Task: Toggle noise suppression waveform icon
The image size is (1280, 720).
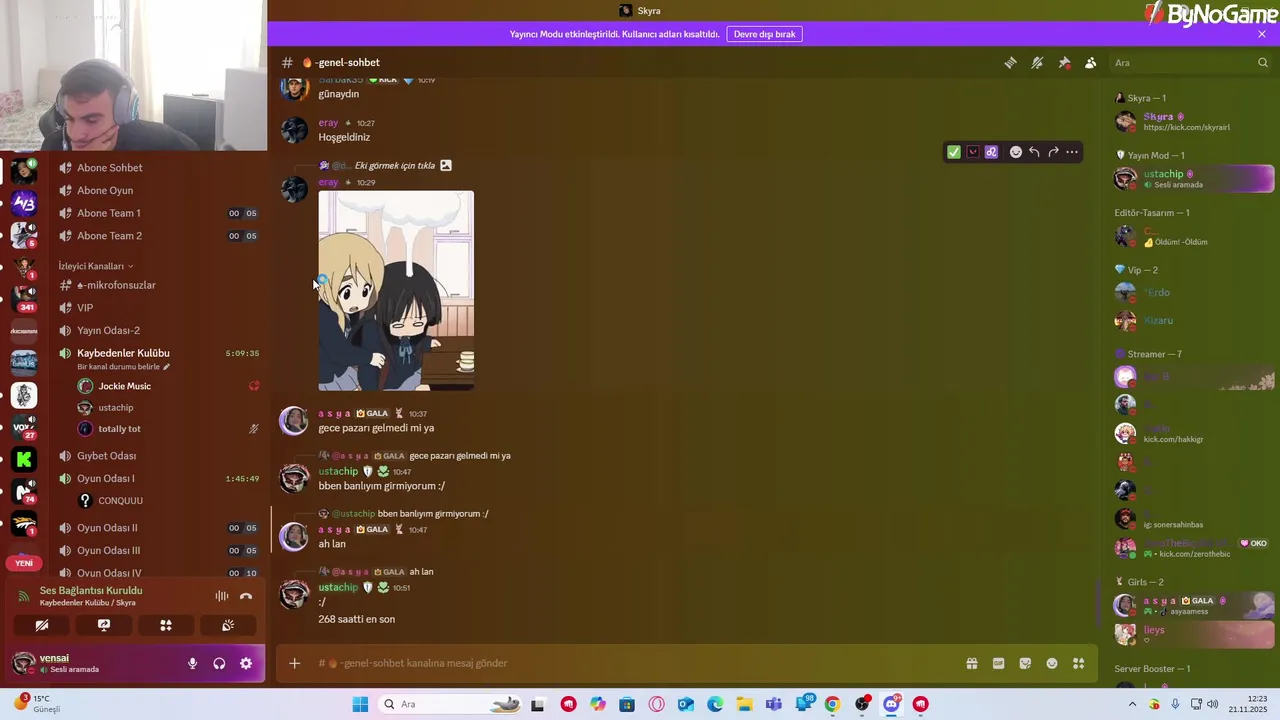Action: point(222,596)
